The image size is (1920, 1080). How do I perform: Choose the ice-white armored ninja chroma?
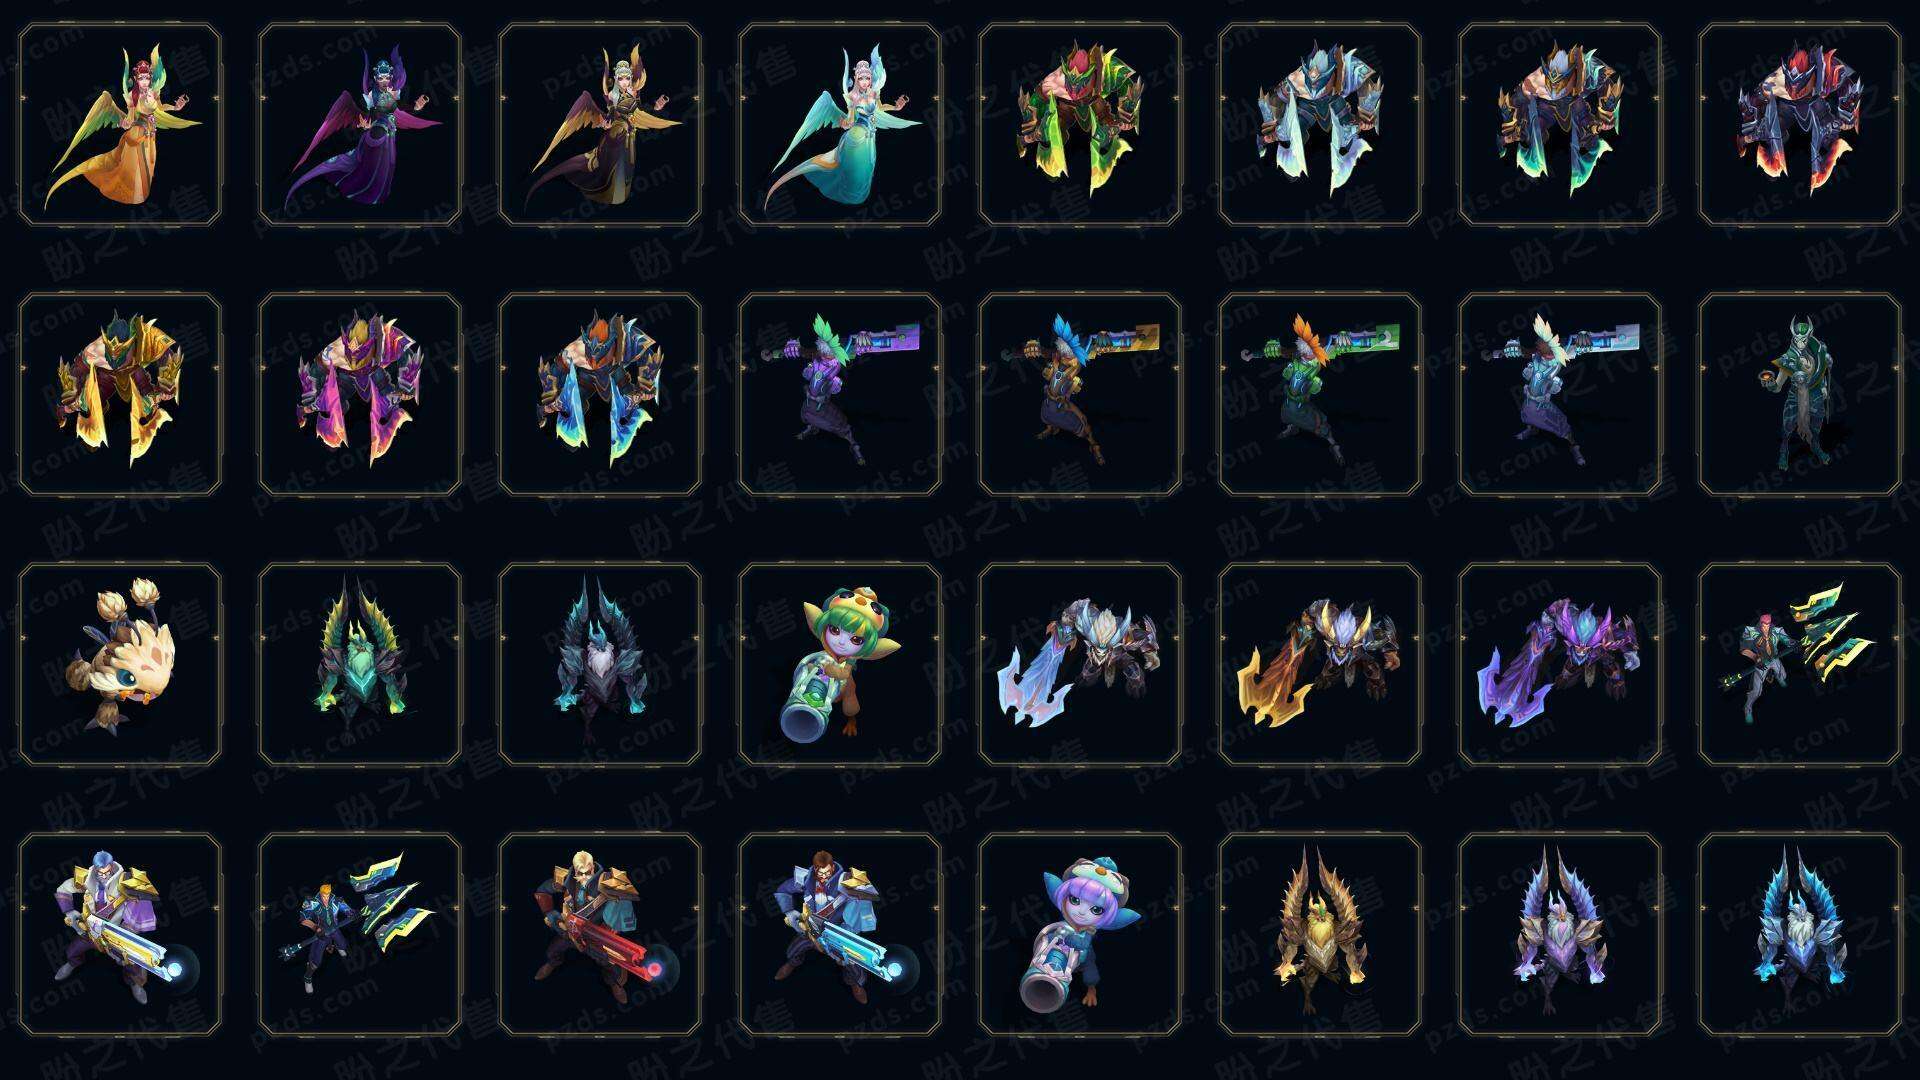tap(1320, 125)
